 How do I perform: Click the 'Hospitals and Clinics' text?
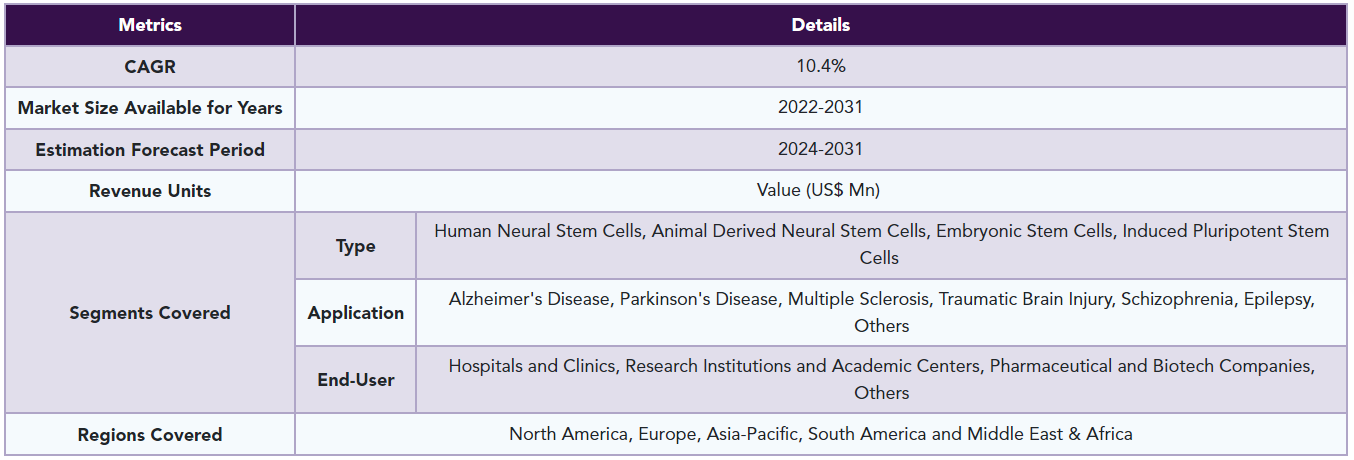(532, 366)
